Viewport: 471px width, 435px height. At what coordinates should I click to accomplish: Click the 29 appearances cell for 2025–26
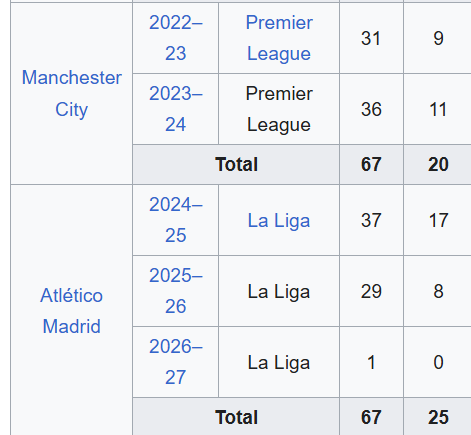coord(371,291)
